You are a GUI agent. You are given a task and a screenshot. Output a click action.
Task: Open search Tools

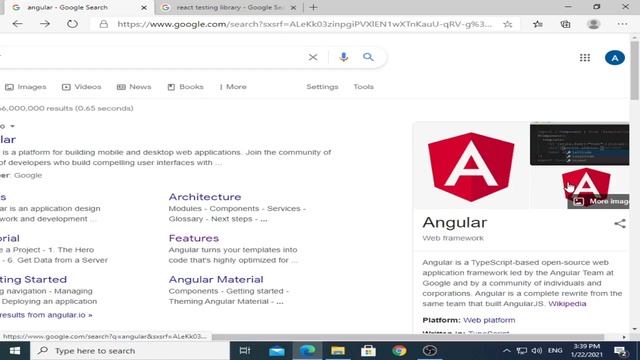pos(363,87)
